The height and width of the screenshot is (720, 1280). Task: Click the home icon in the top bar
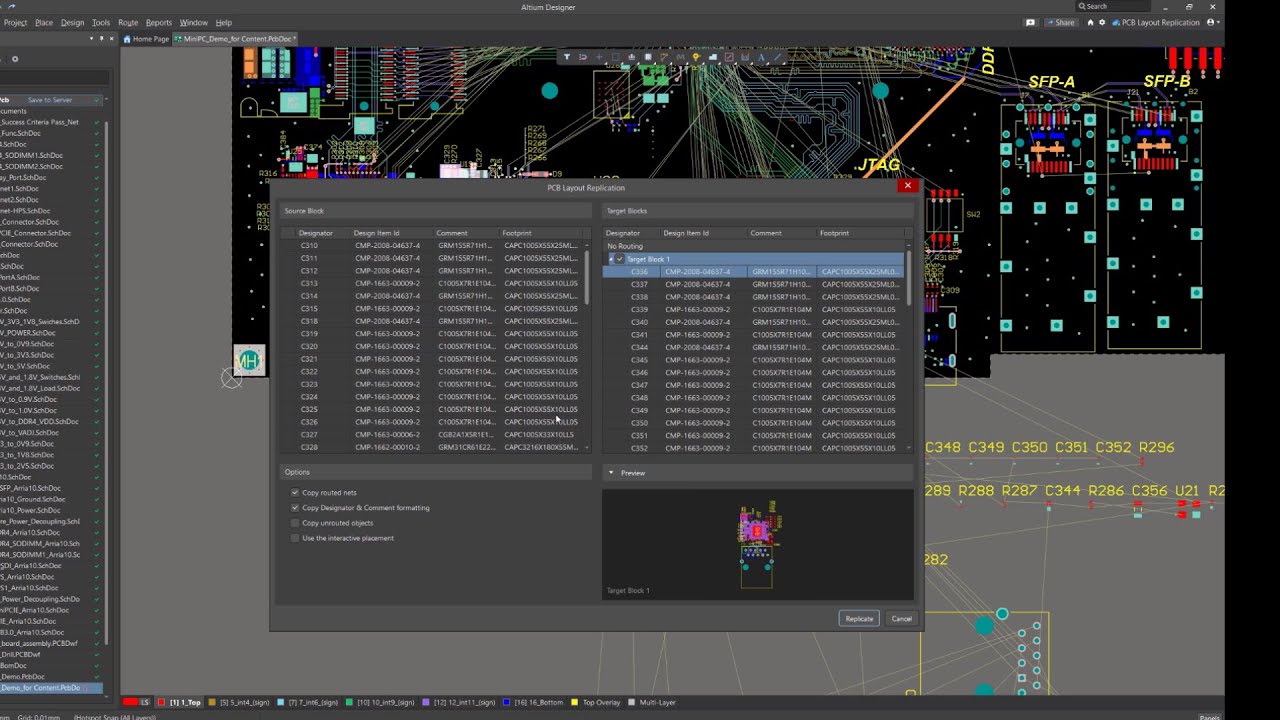click(1090, 22)
